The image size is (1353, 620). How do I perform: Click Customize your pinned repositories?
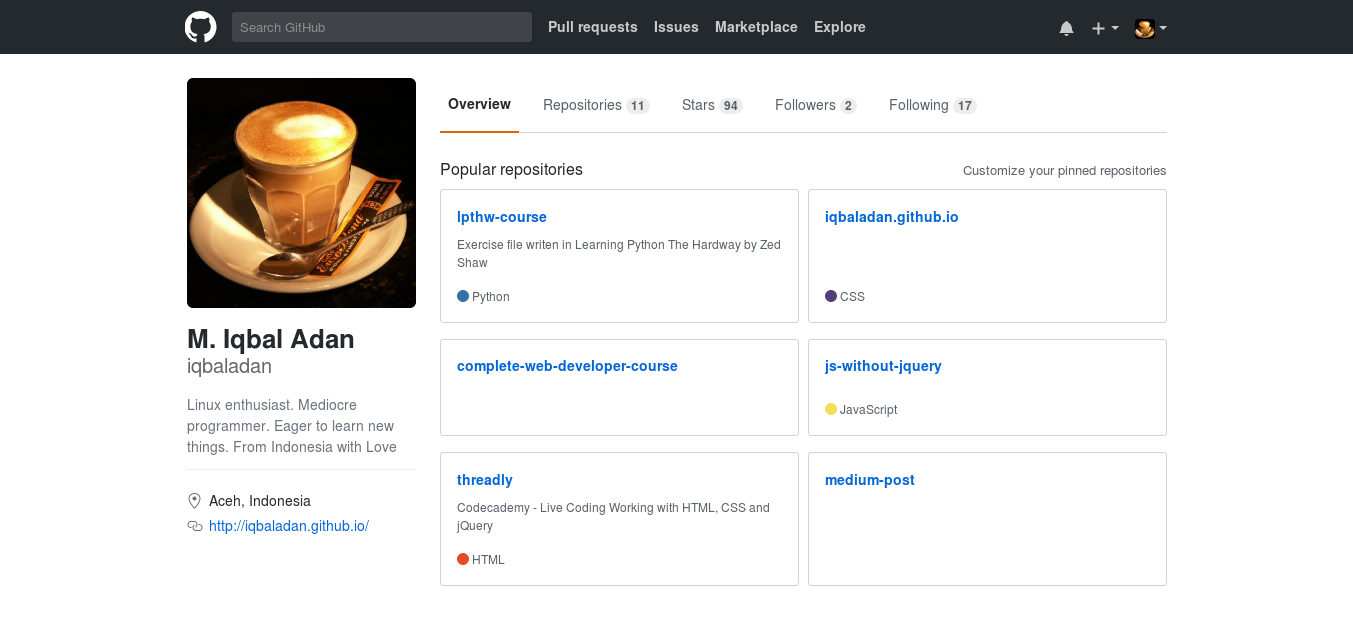pos(1065,171)
